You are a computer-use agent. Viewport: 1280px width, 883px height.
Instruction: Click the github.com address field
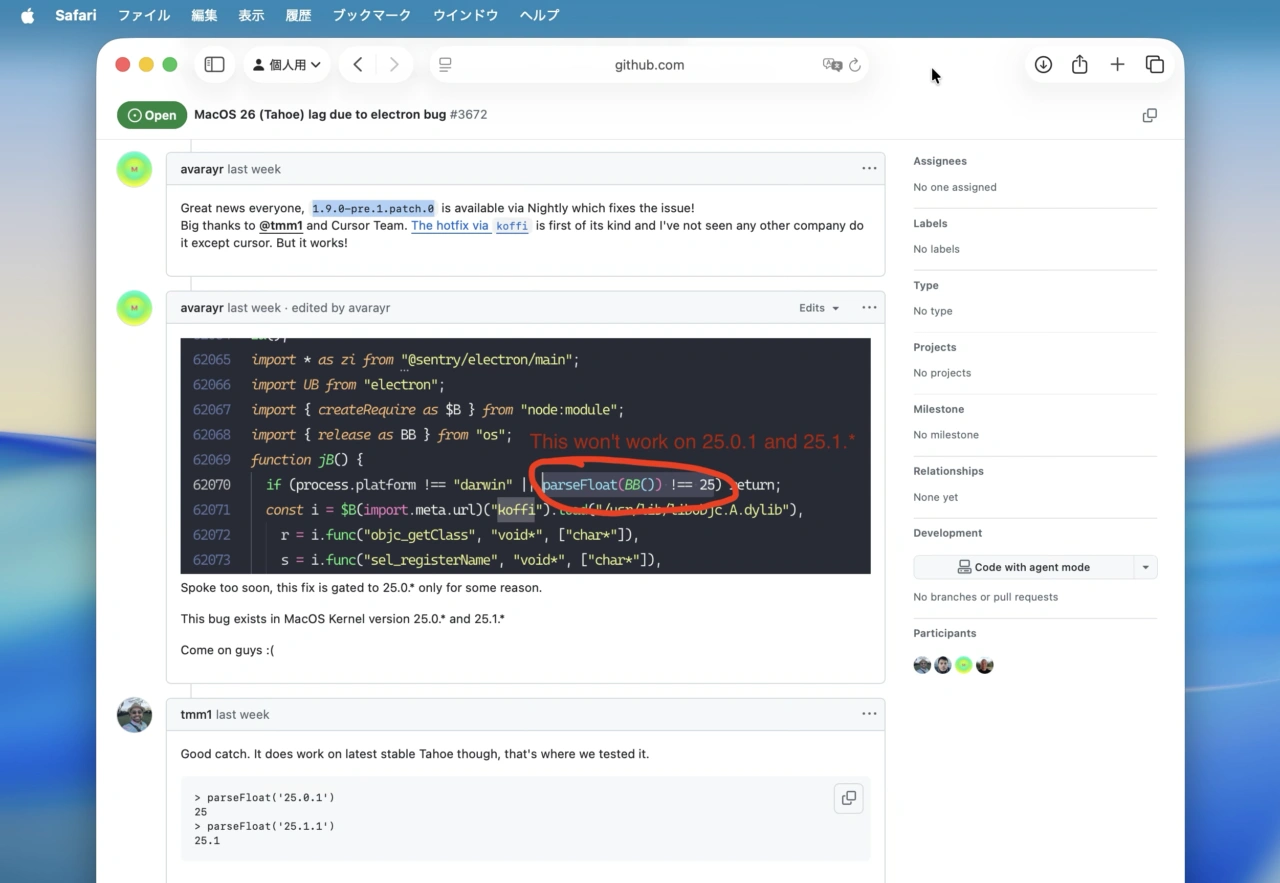point(649,65)
